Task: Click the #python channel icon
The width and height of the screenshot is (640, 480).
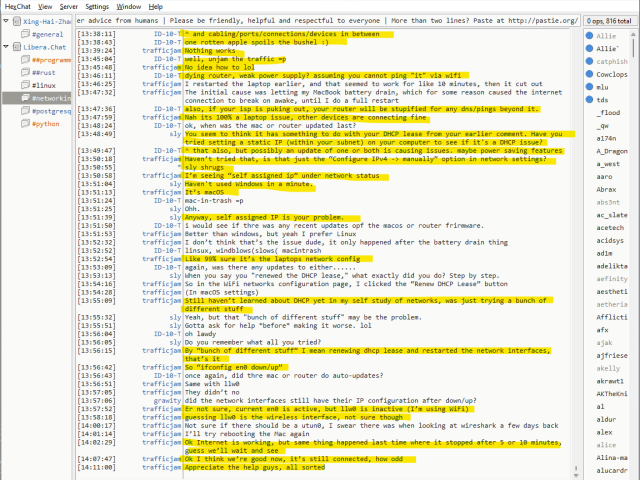Action: coord(26,123)
